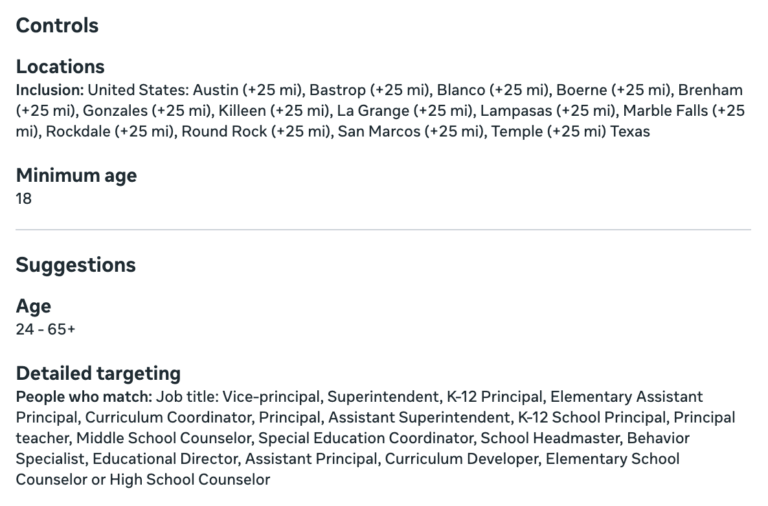768x506 pixels.
Task: Click the Controls heading
Action: 57,25
